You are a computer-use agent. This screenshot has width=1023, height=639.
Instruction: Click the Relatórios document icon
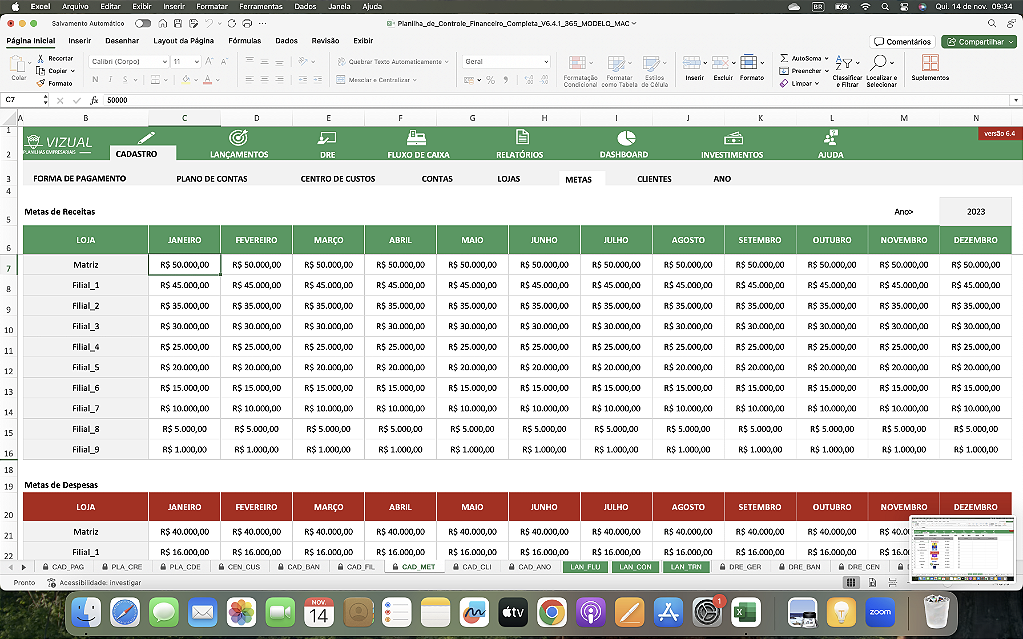[521, 138]
